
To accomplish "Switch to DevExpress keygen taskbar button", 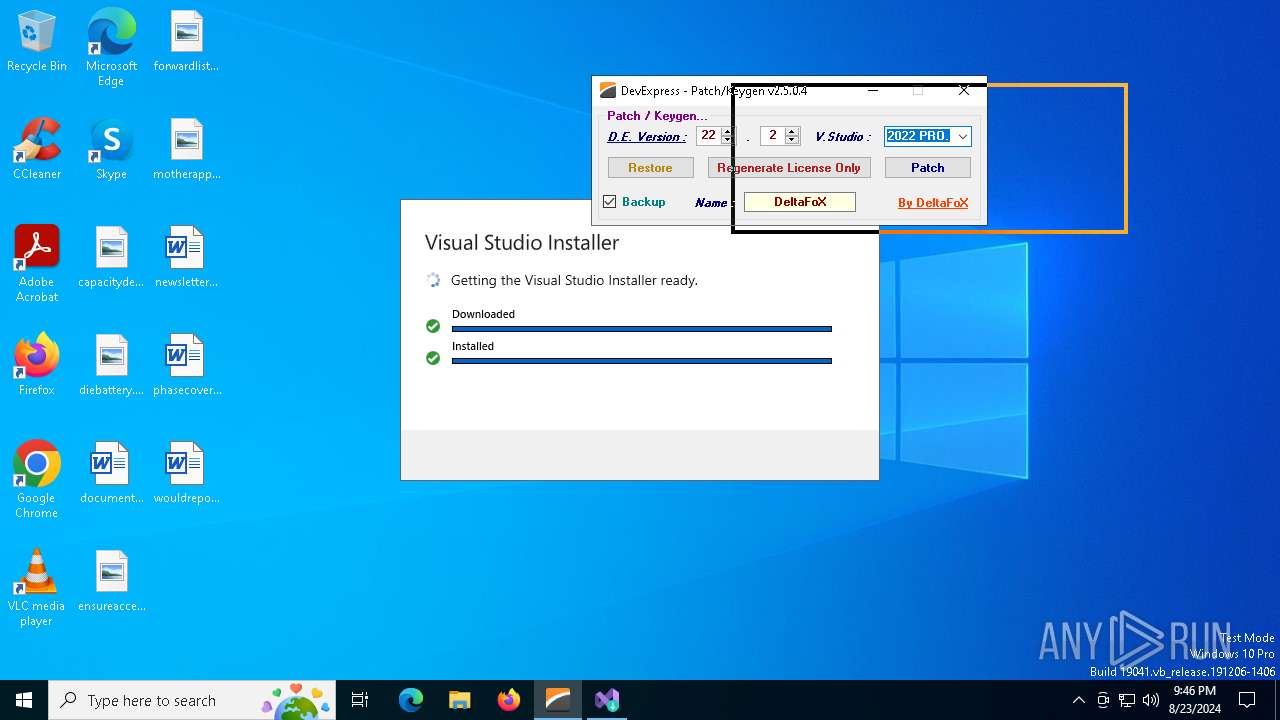I will coord(557,700).
